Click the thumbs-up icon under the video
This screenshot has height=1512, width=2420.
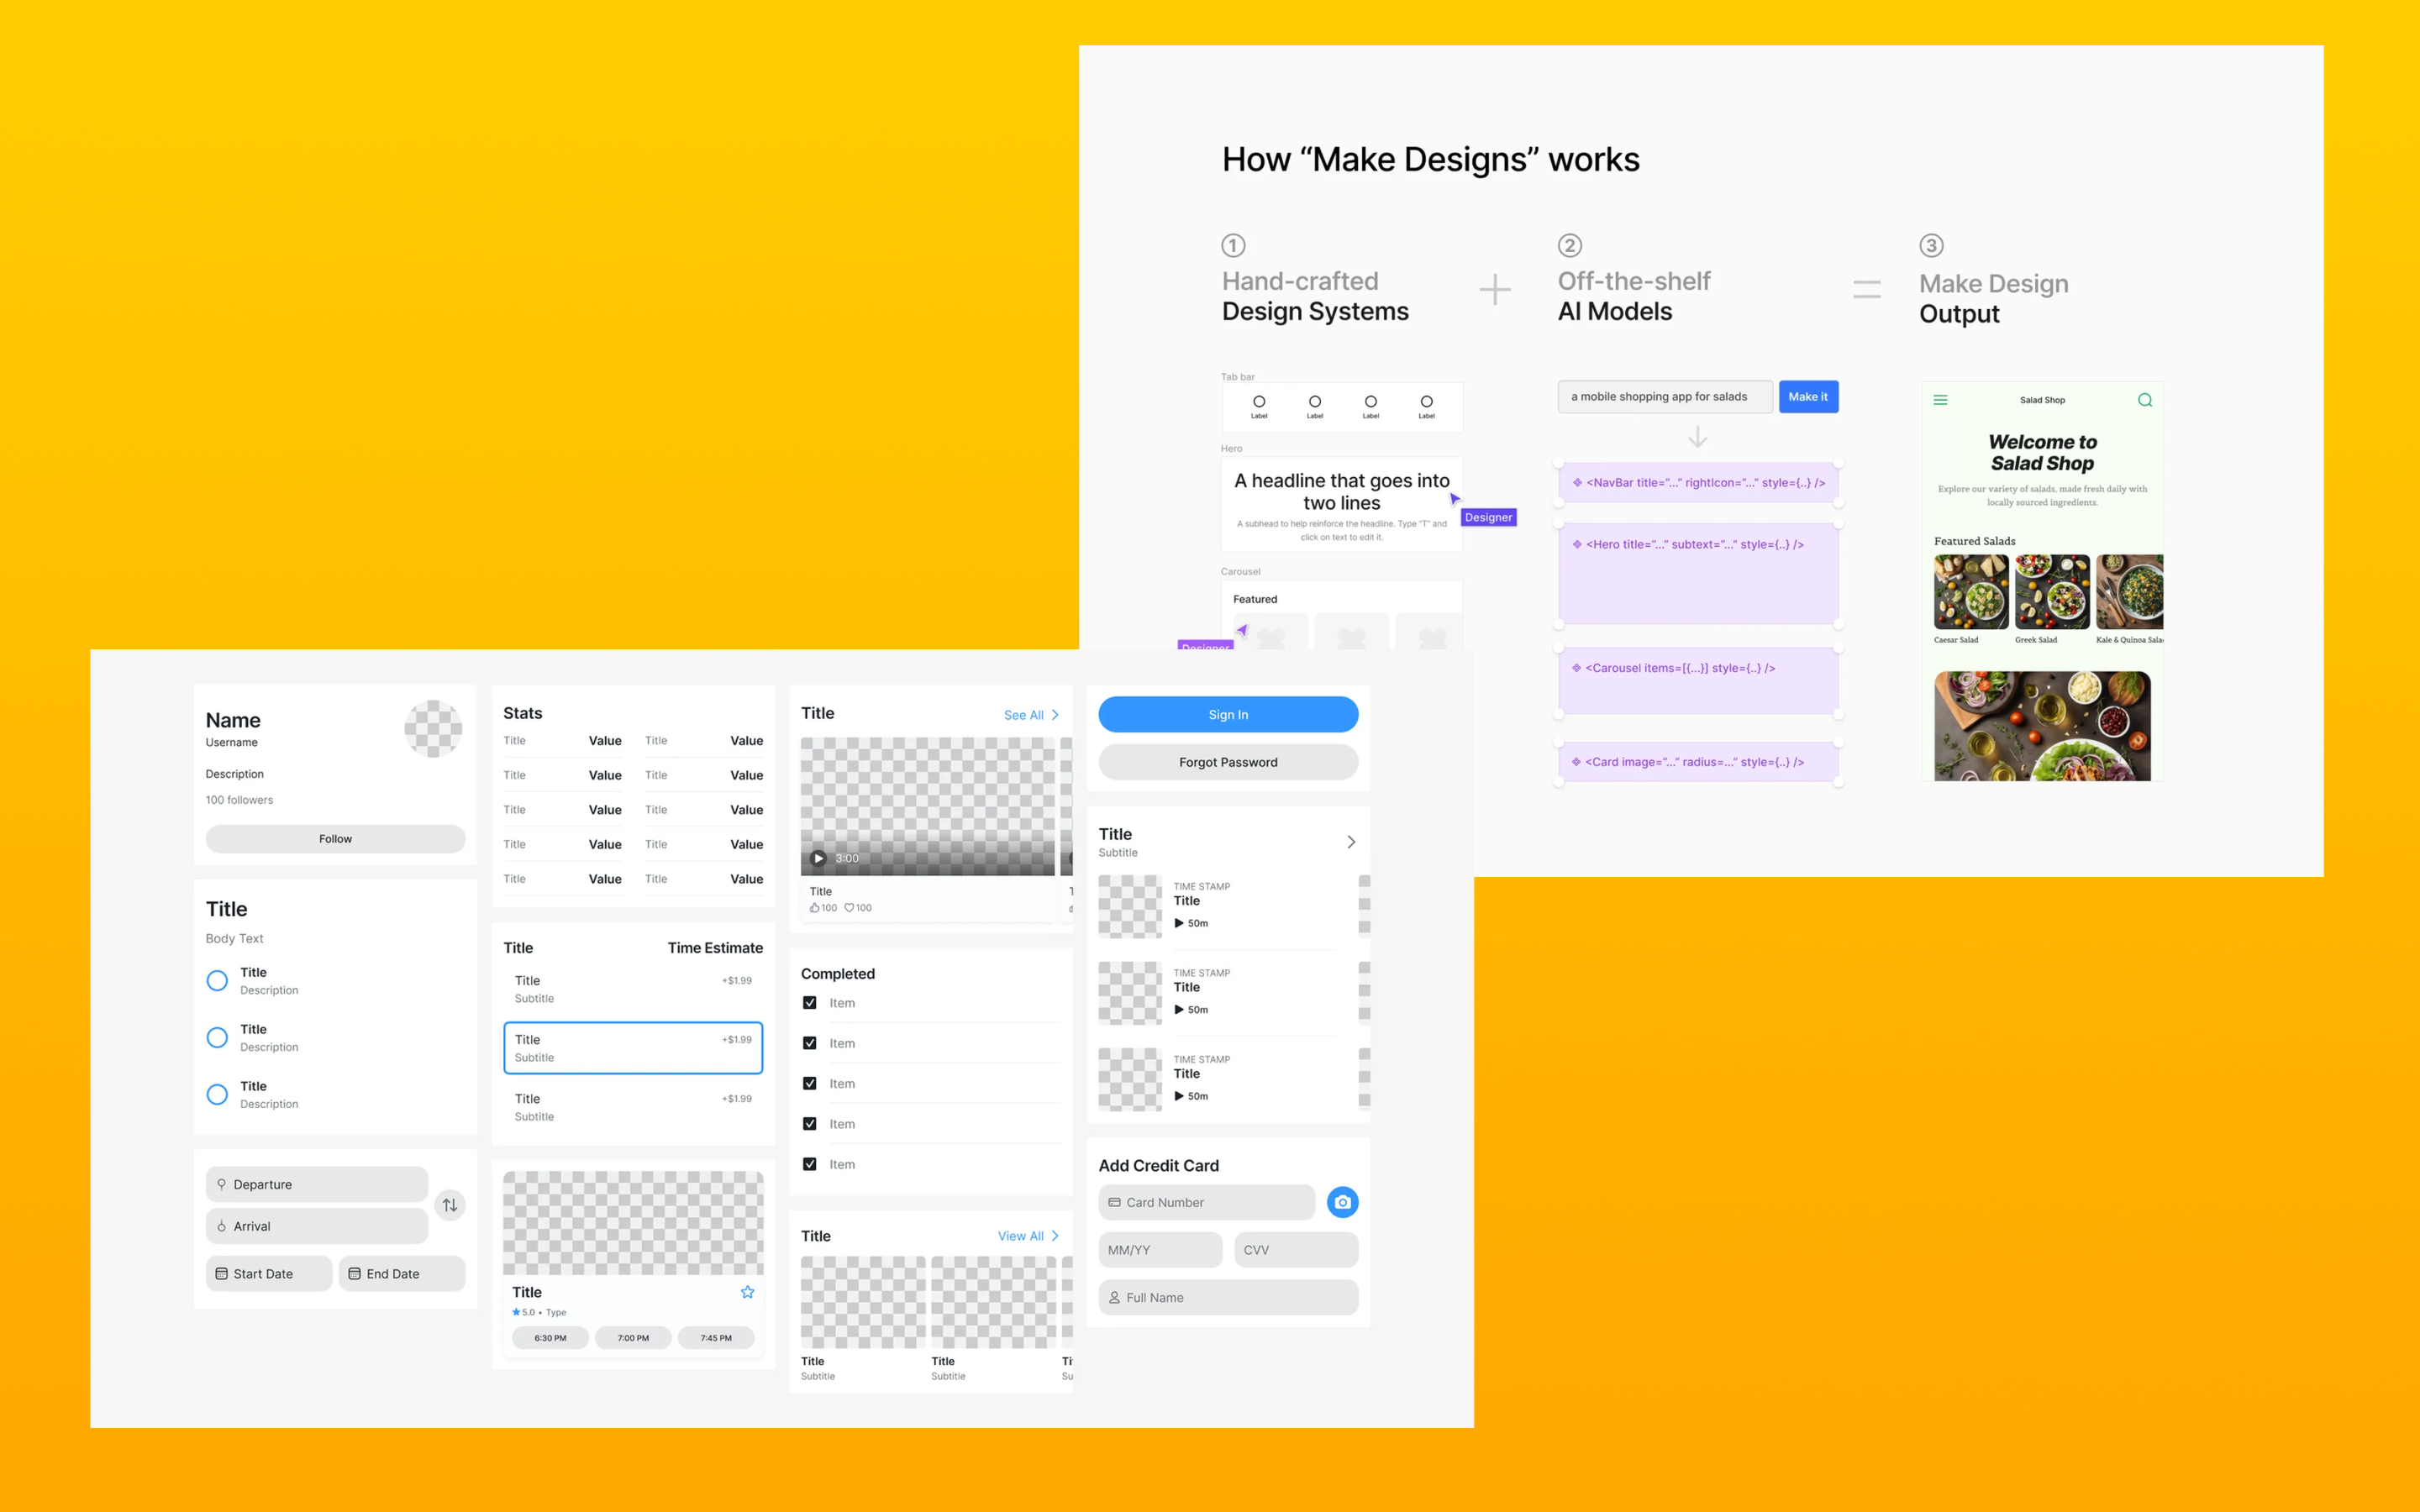tap(814, 908)
